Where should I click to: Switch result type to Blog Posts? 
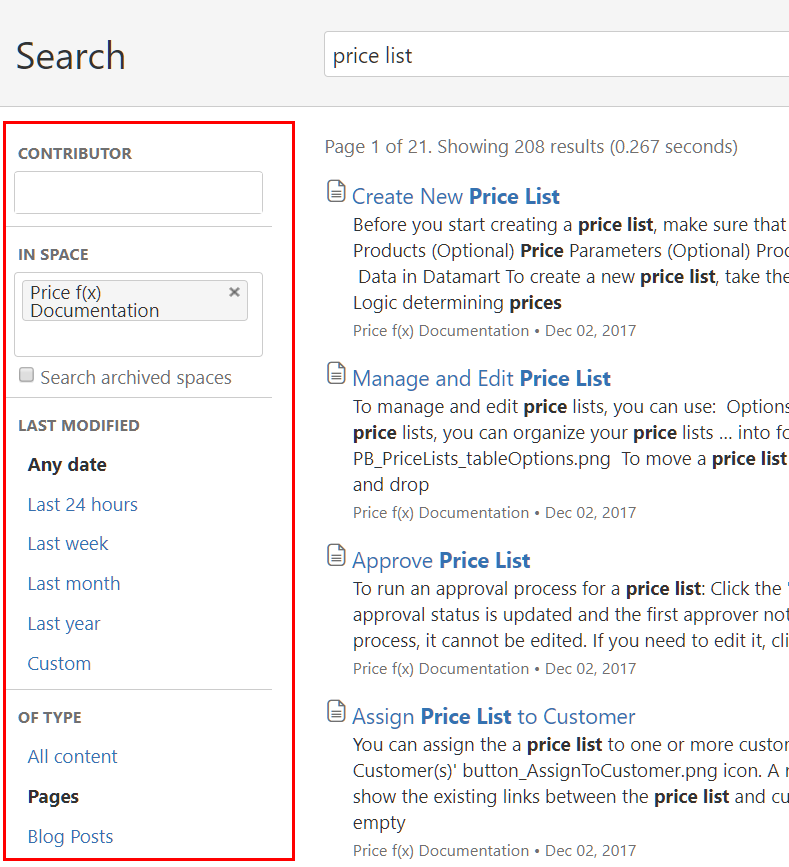[x=70, y=836]
